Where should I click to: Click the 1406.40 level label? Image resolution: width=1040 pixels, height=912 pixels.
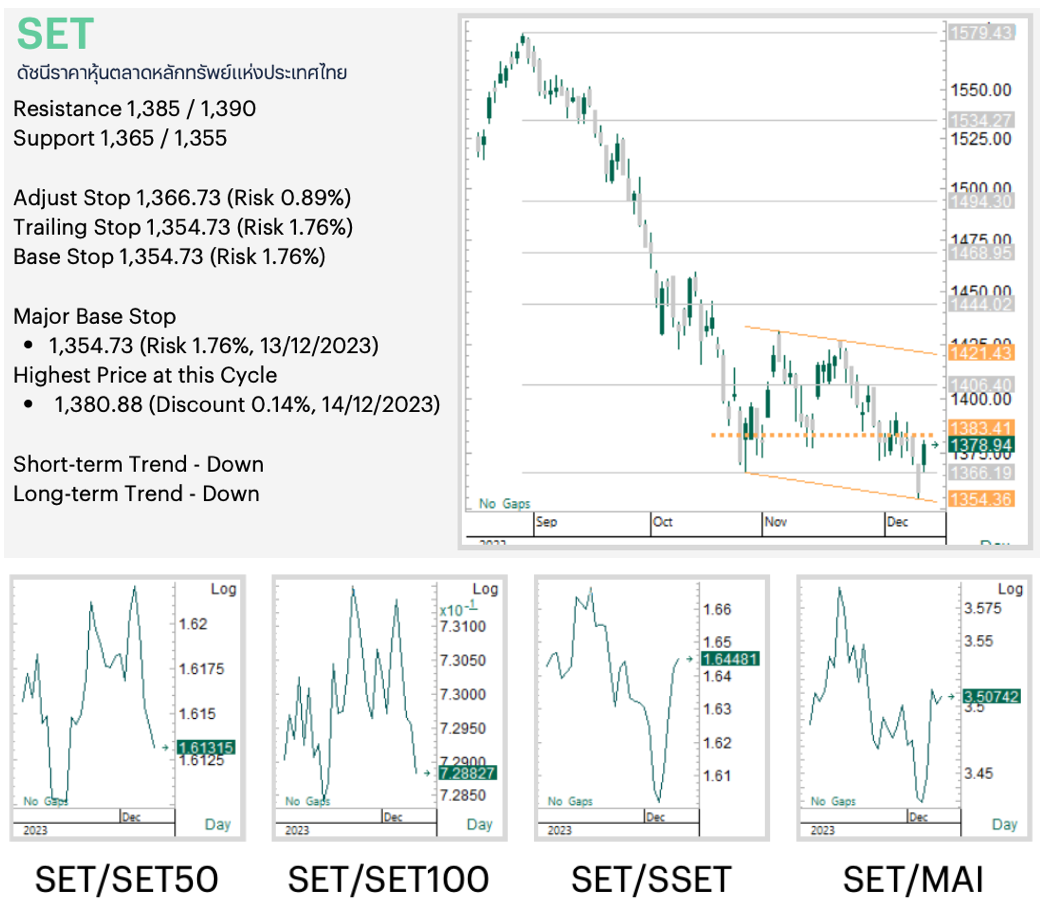tap(980, 385)
